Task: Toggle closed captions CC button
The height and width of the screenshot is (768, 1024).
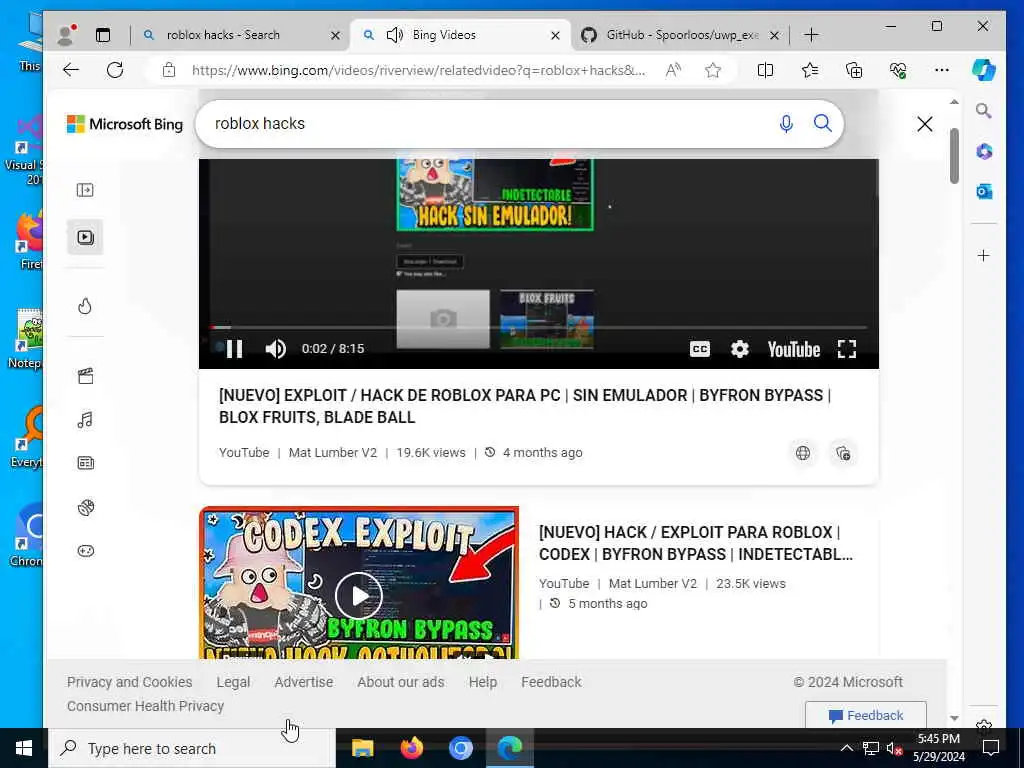Action: [699, 349]
